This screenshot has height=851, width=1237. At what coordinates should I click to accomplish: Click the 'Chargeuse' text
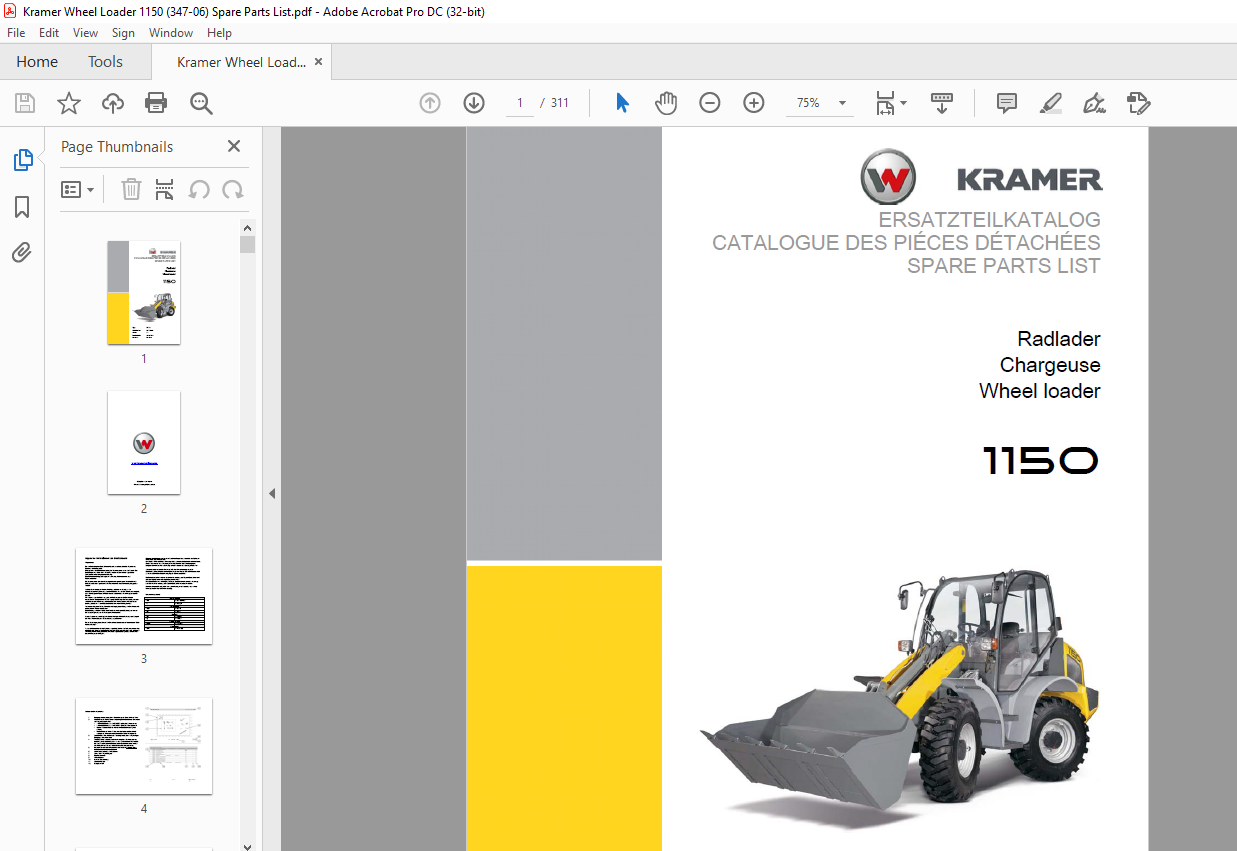click(1050, 365)
